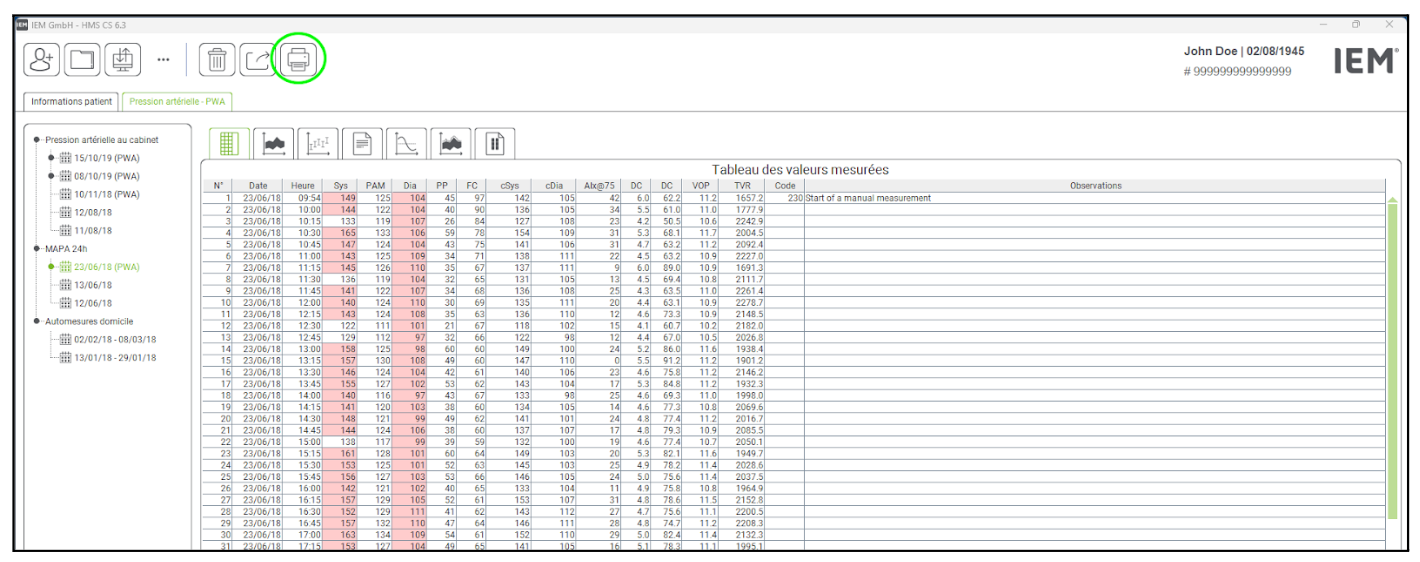Click the device data import icon
The width and height of the screenshot is (1420, 562).
(x=123, y=60)
